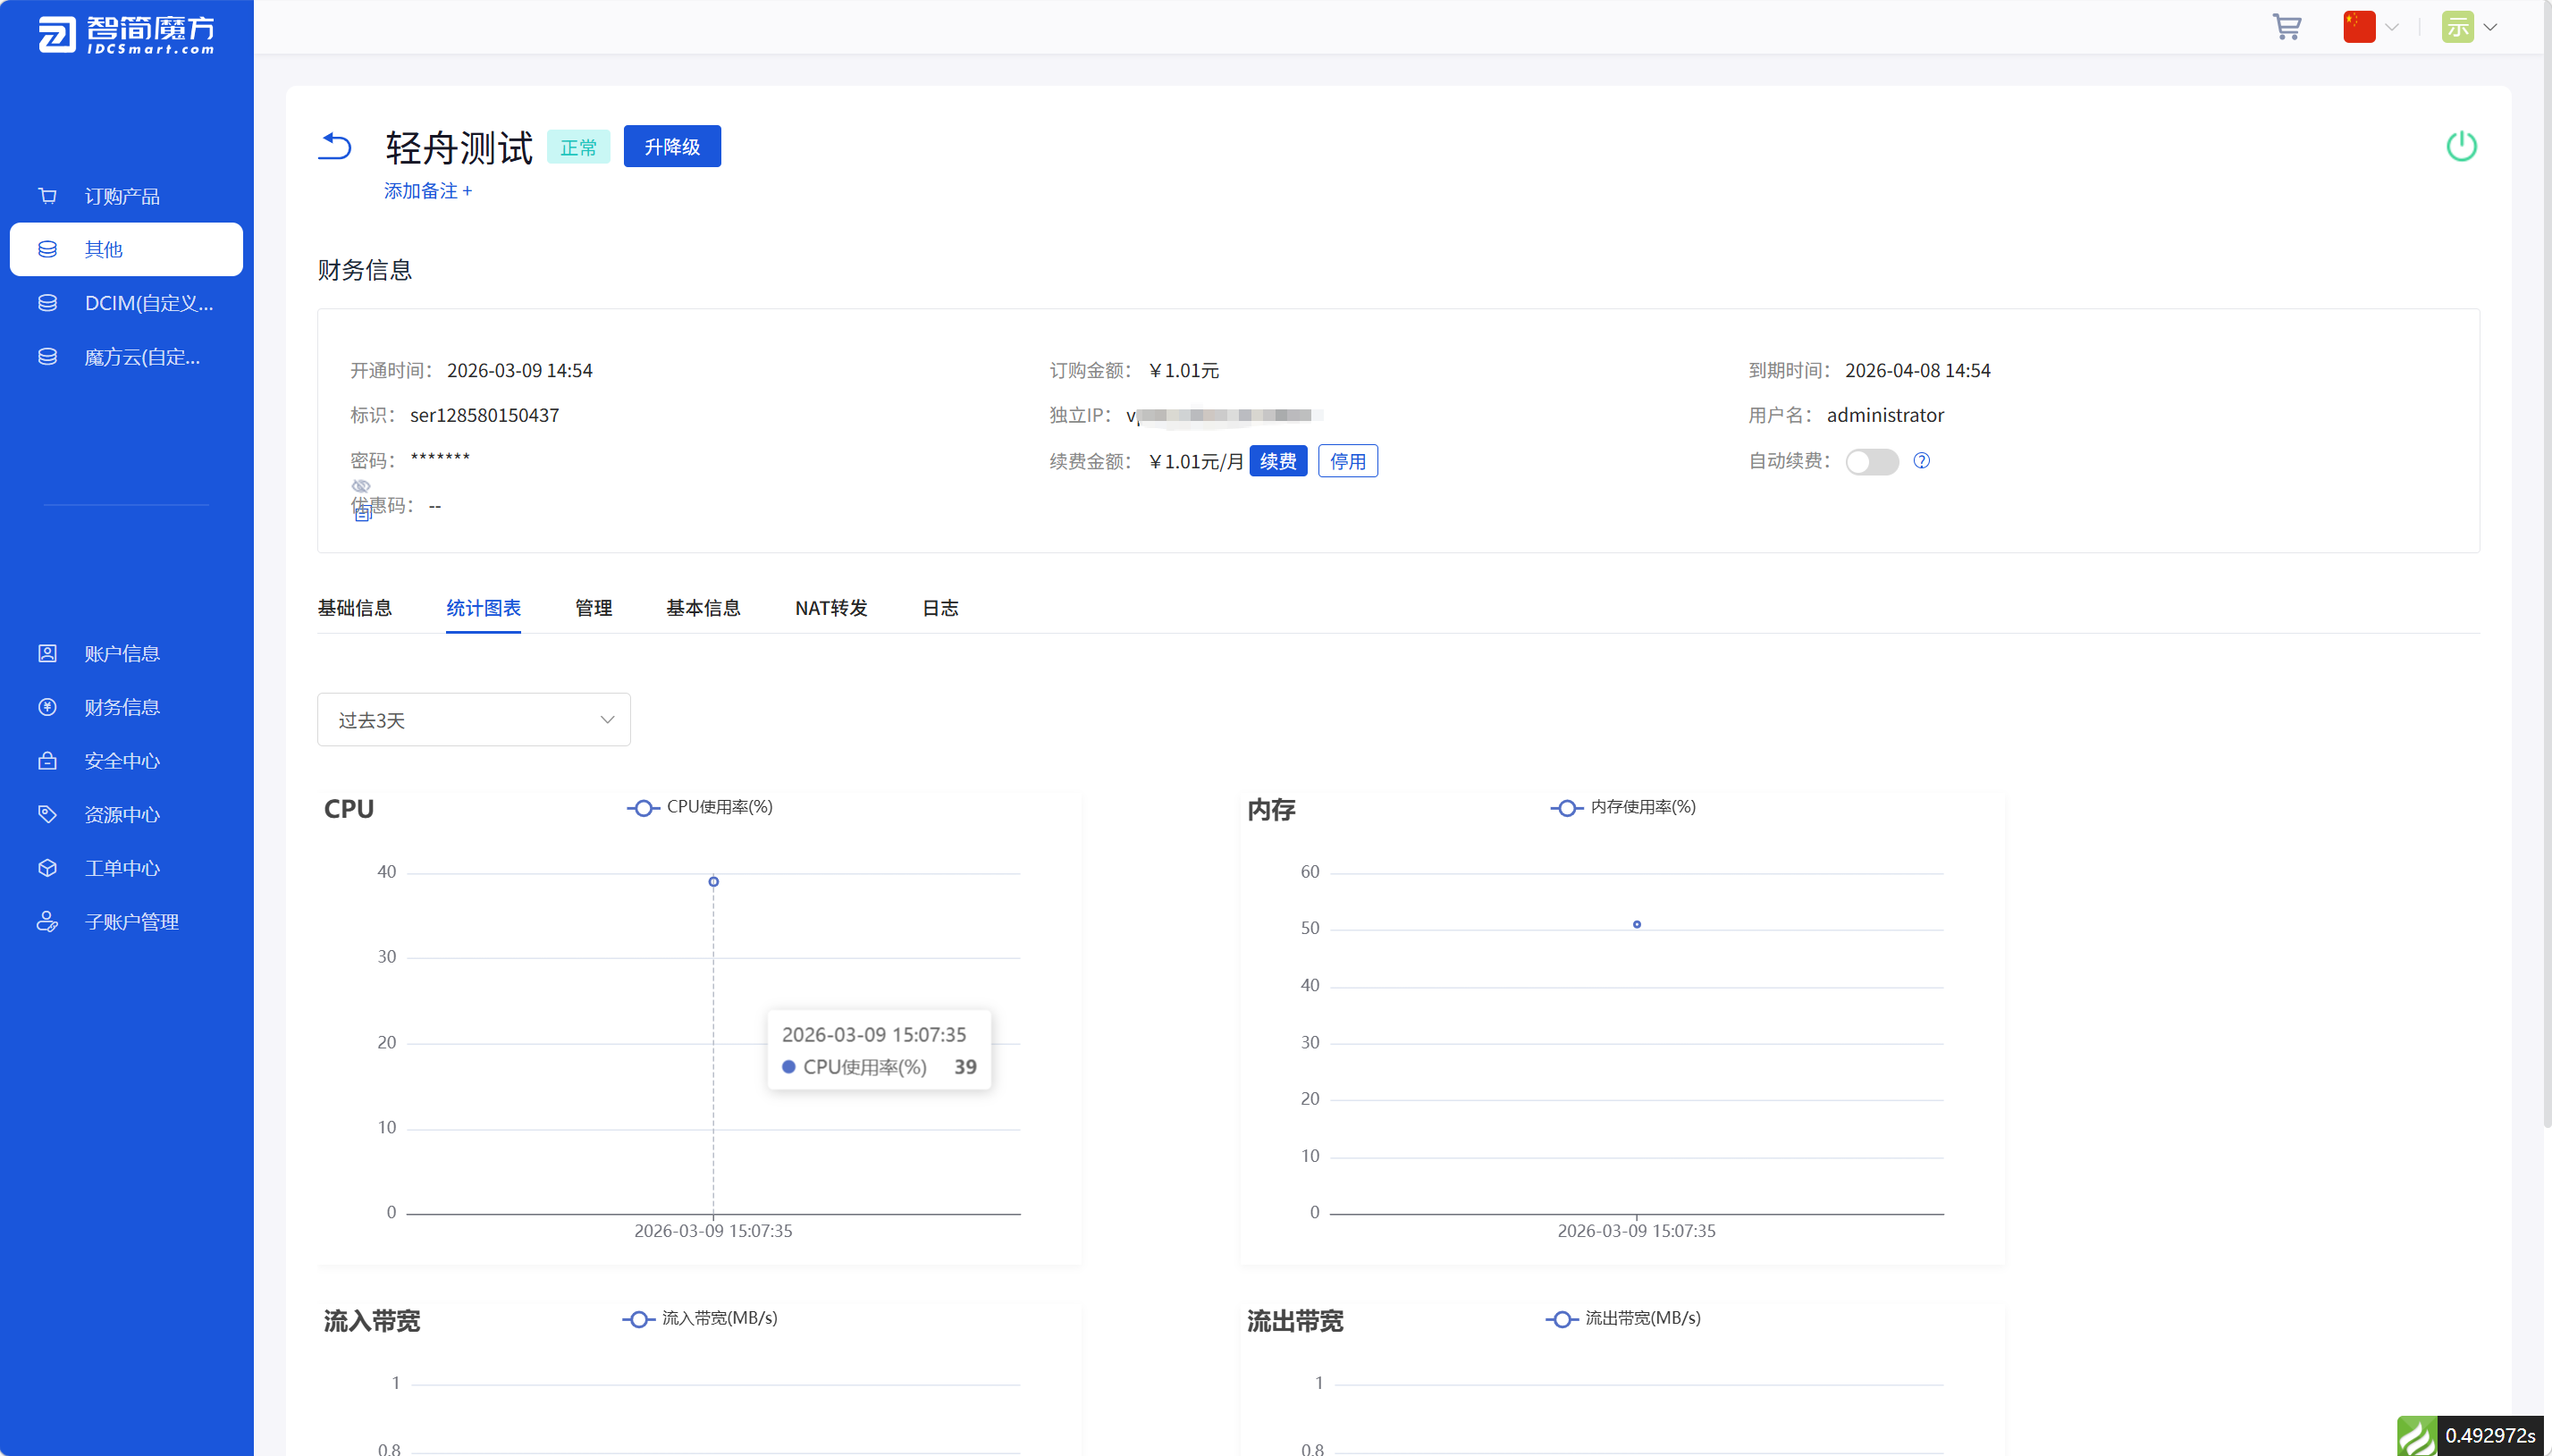Open the shopping cart
Viewport: 2552px width, 1456px height.
coord(2286,27)
